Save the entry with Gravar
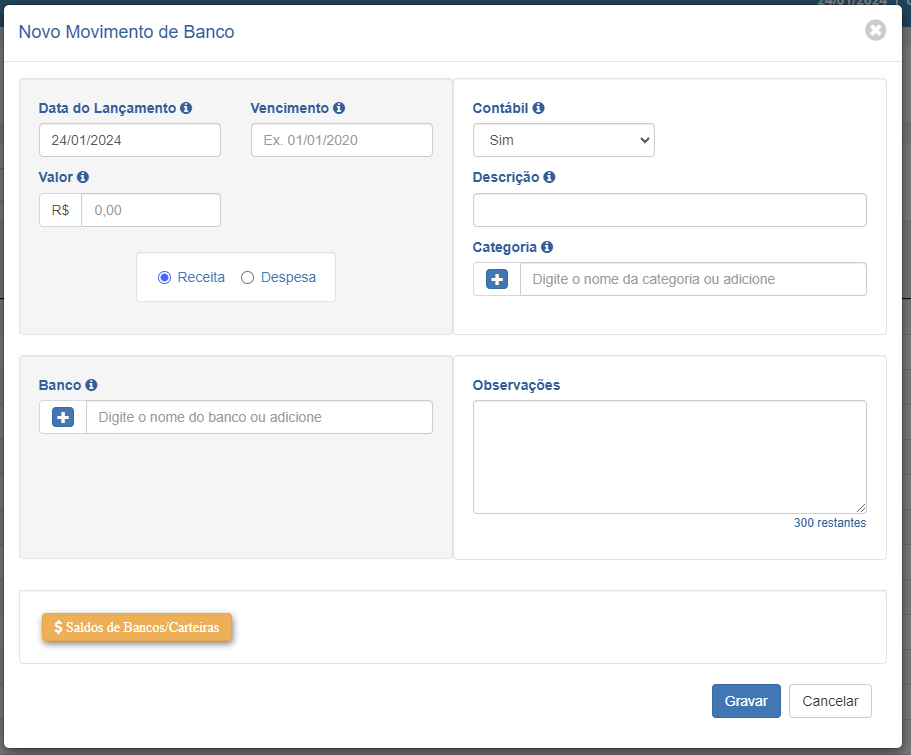This screenshot has width=911, height=755. 746,701
